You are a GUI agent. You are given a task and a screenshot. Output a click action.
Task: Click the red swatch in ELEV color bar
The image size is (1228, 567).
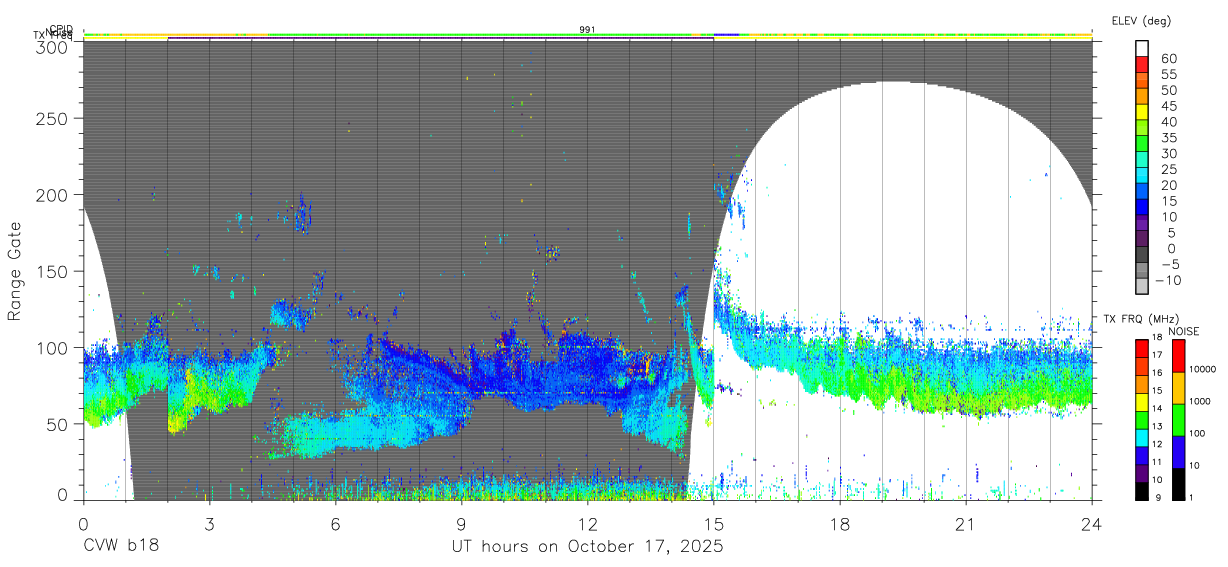click(x=1142, y=65)
